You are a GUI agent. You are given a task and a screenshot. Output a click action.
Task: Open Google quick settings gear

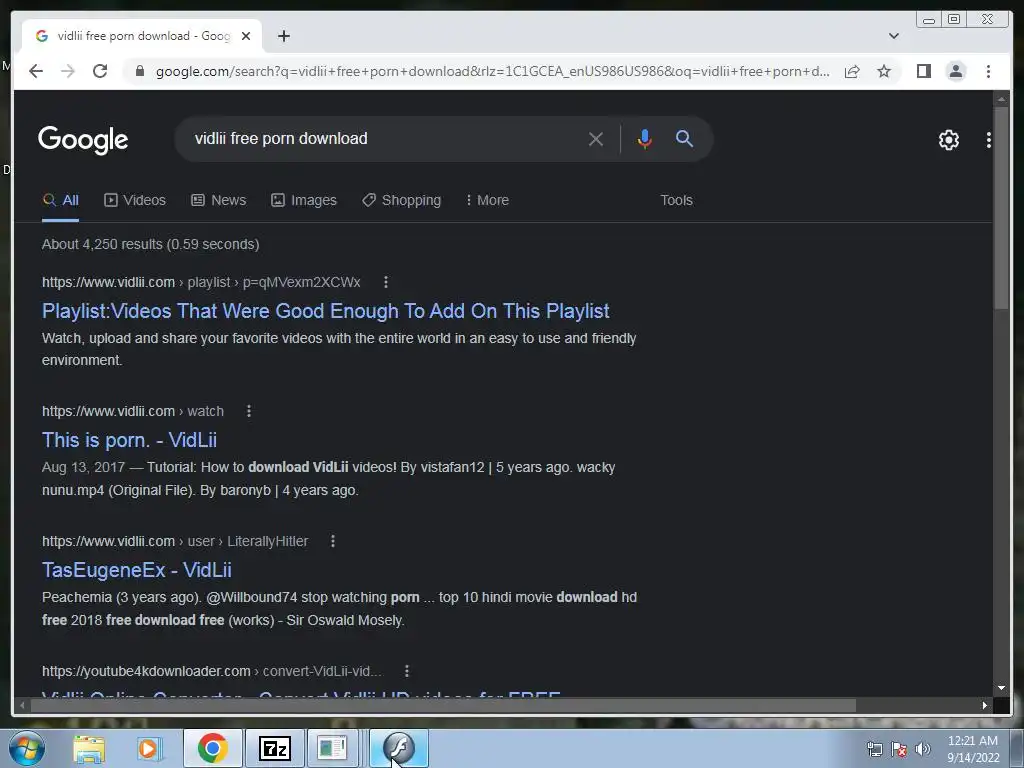[948, 140]
